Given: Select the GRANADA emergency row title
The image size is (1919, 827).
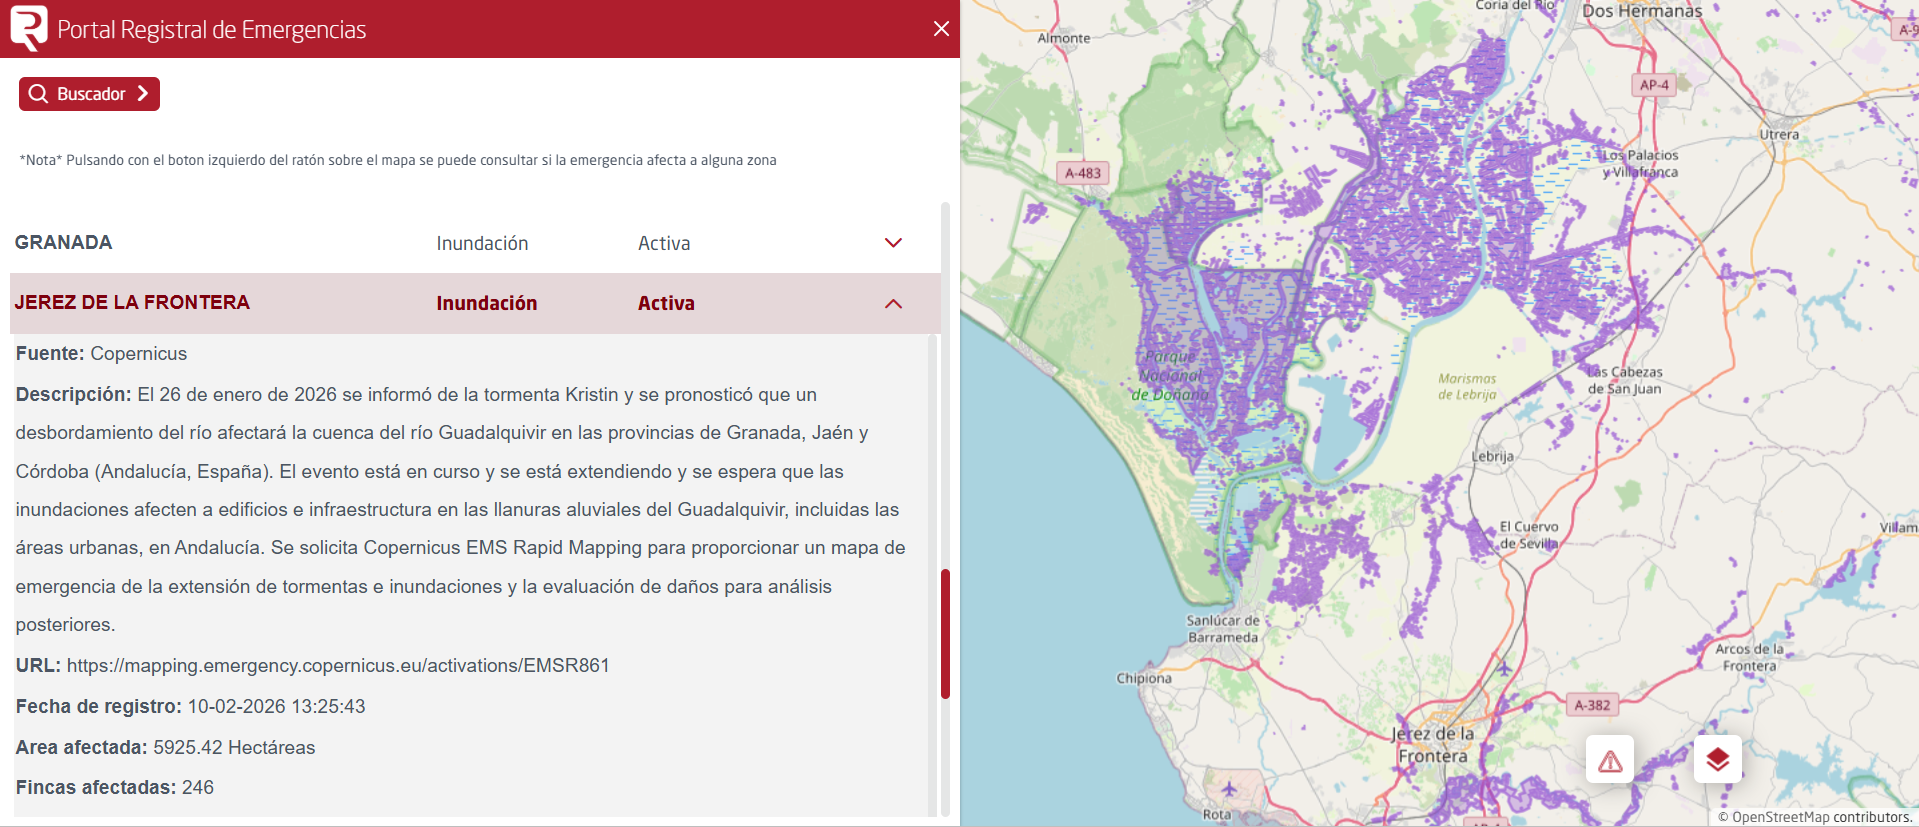Looking at the screenshot, I should 64,243.
